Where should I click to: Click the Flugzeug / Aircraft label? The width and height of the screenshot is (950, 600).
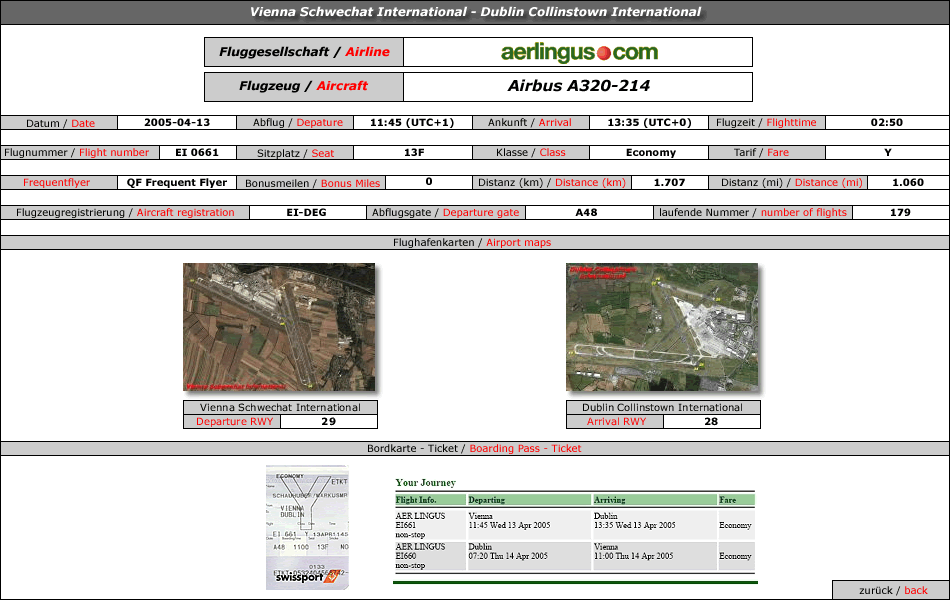tap(304, 86)
